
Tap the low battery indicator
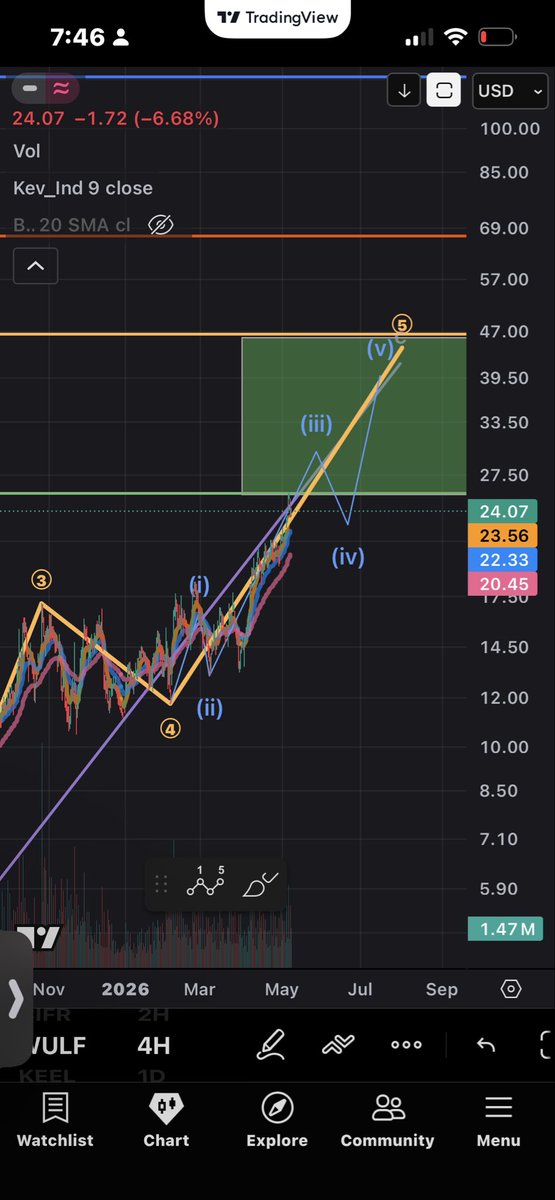496,38
